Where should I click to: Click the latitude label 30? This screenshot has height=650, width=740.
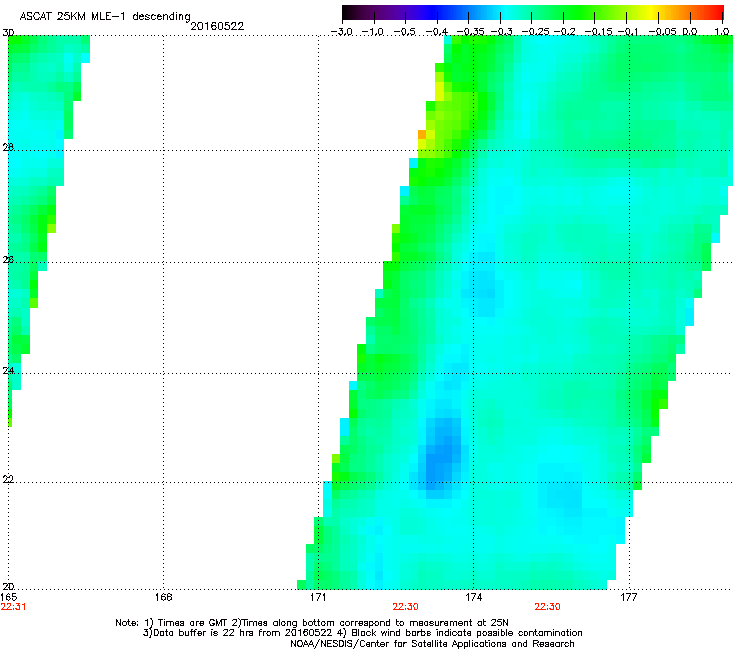pyautogui.click(x=8, y=33)
